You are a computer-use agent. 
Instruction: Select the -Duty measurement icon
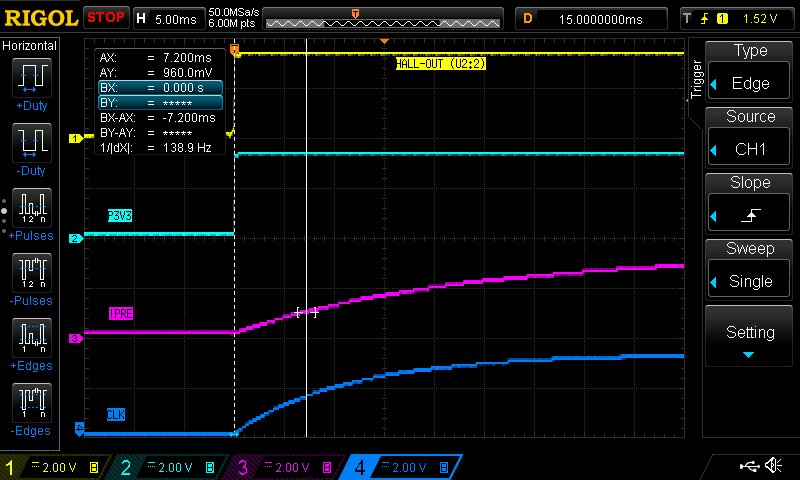32,143
